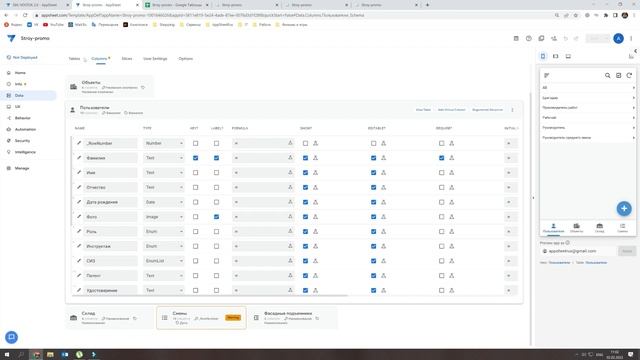Viewport: 640px width, 360px height.
Task: Click the edit pencil for Фамилия column
Action: pyautogui.click(x=79, y=158)
